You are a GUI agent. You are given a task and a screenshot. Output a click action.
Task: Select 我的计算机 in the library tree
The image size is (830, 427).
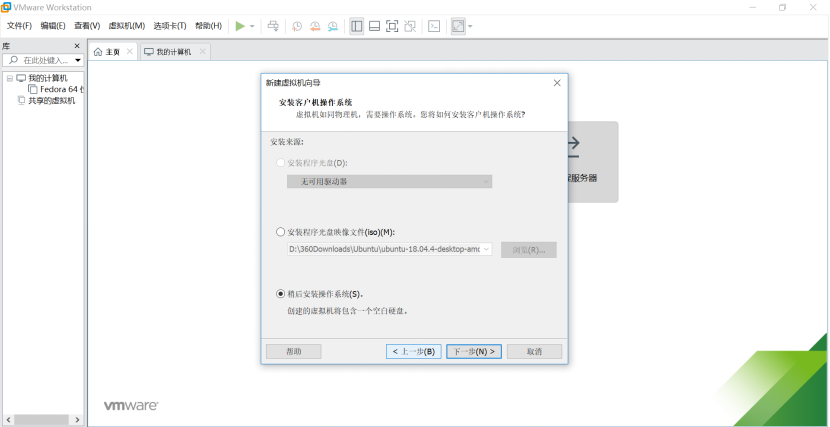(x=48, y=78)
